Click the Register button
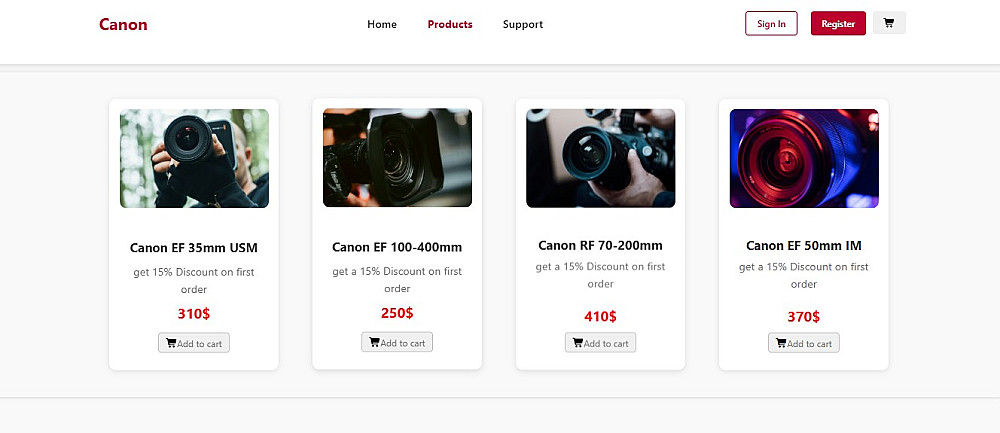This screenshot has width=1000, height=433. pyautogui.click(x=838, y=24)
